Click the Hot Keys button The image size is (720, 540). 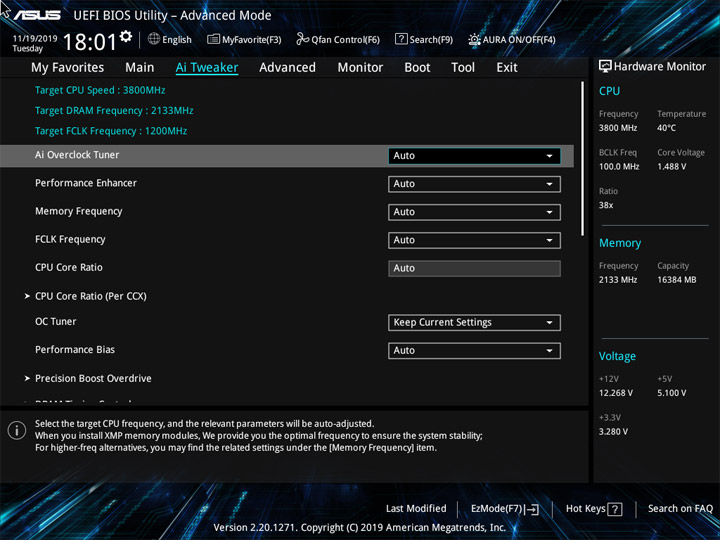(x=594, y=509)
